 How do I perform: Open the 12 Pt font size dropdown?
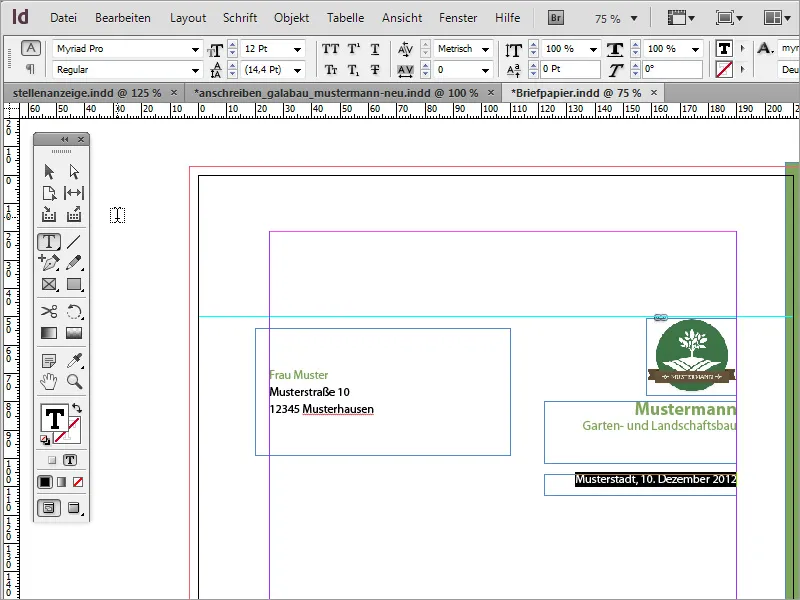(297, 49)
